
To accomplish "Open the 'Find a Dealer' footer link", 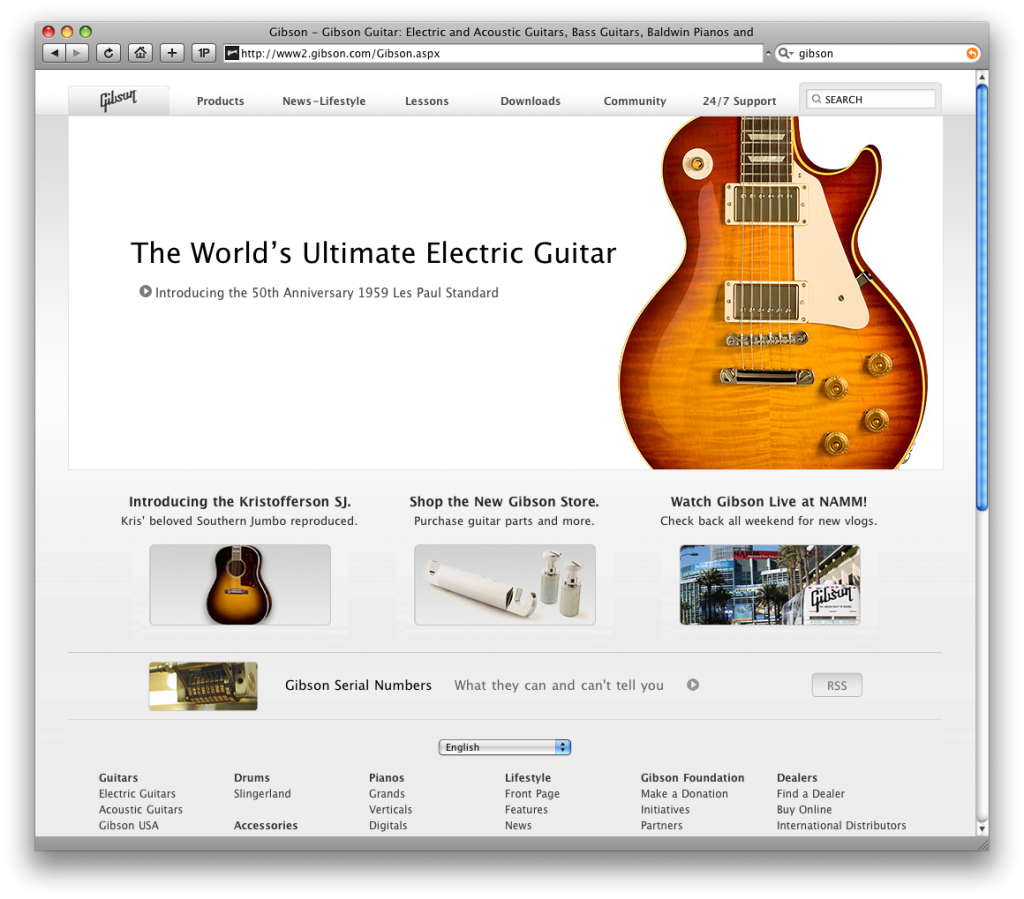I will click(810, 794).
